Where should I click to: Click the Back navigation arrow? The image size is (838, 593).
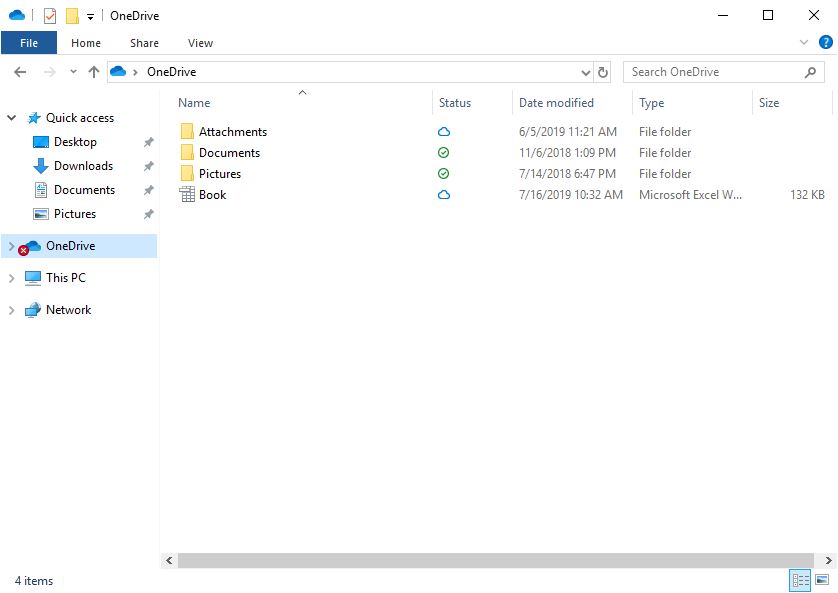(20, 72)
